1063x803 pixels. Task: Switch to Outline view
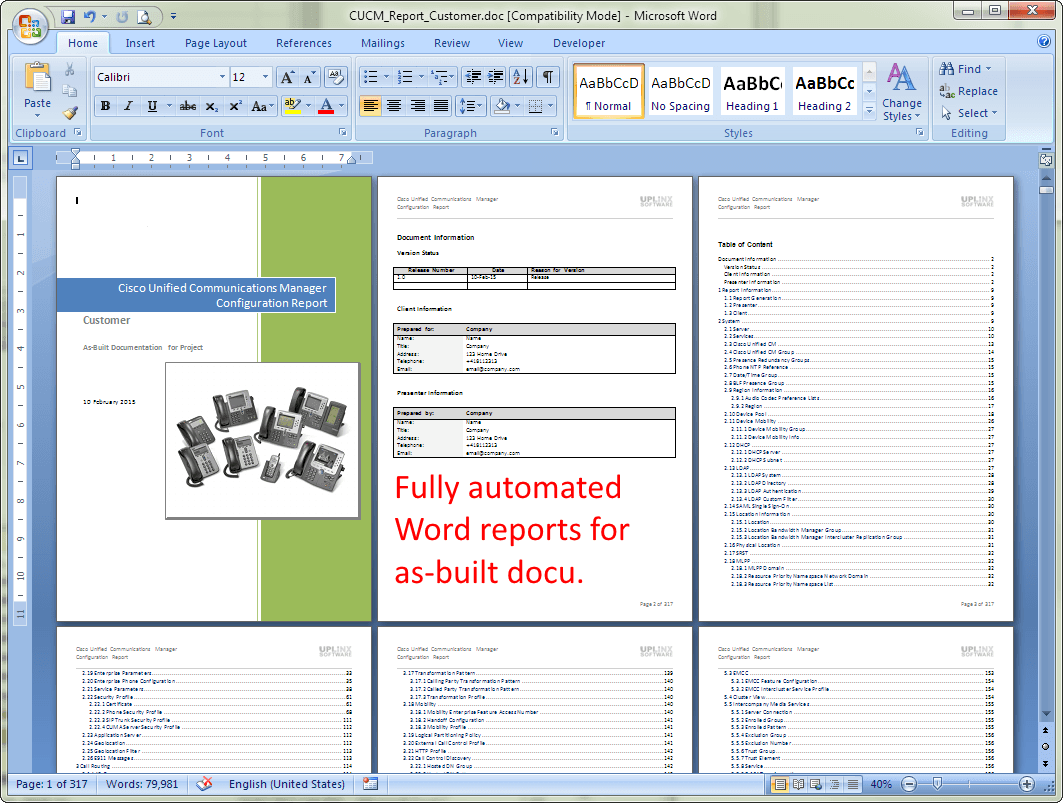coord(835,785)
